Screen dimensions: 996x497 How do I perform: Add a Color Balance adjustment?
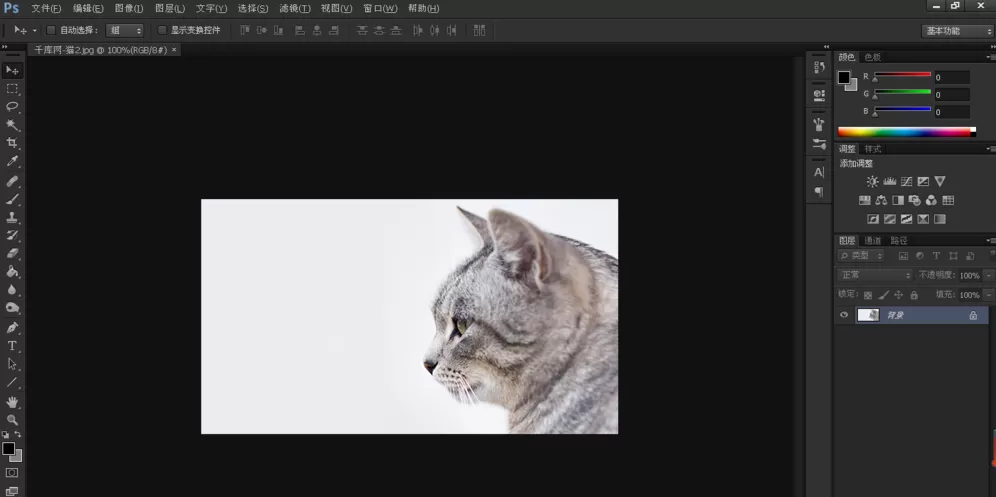(x=881, y=200)
